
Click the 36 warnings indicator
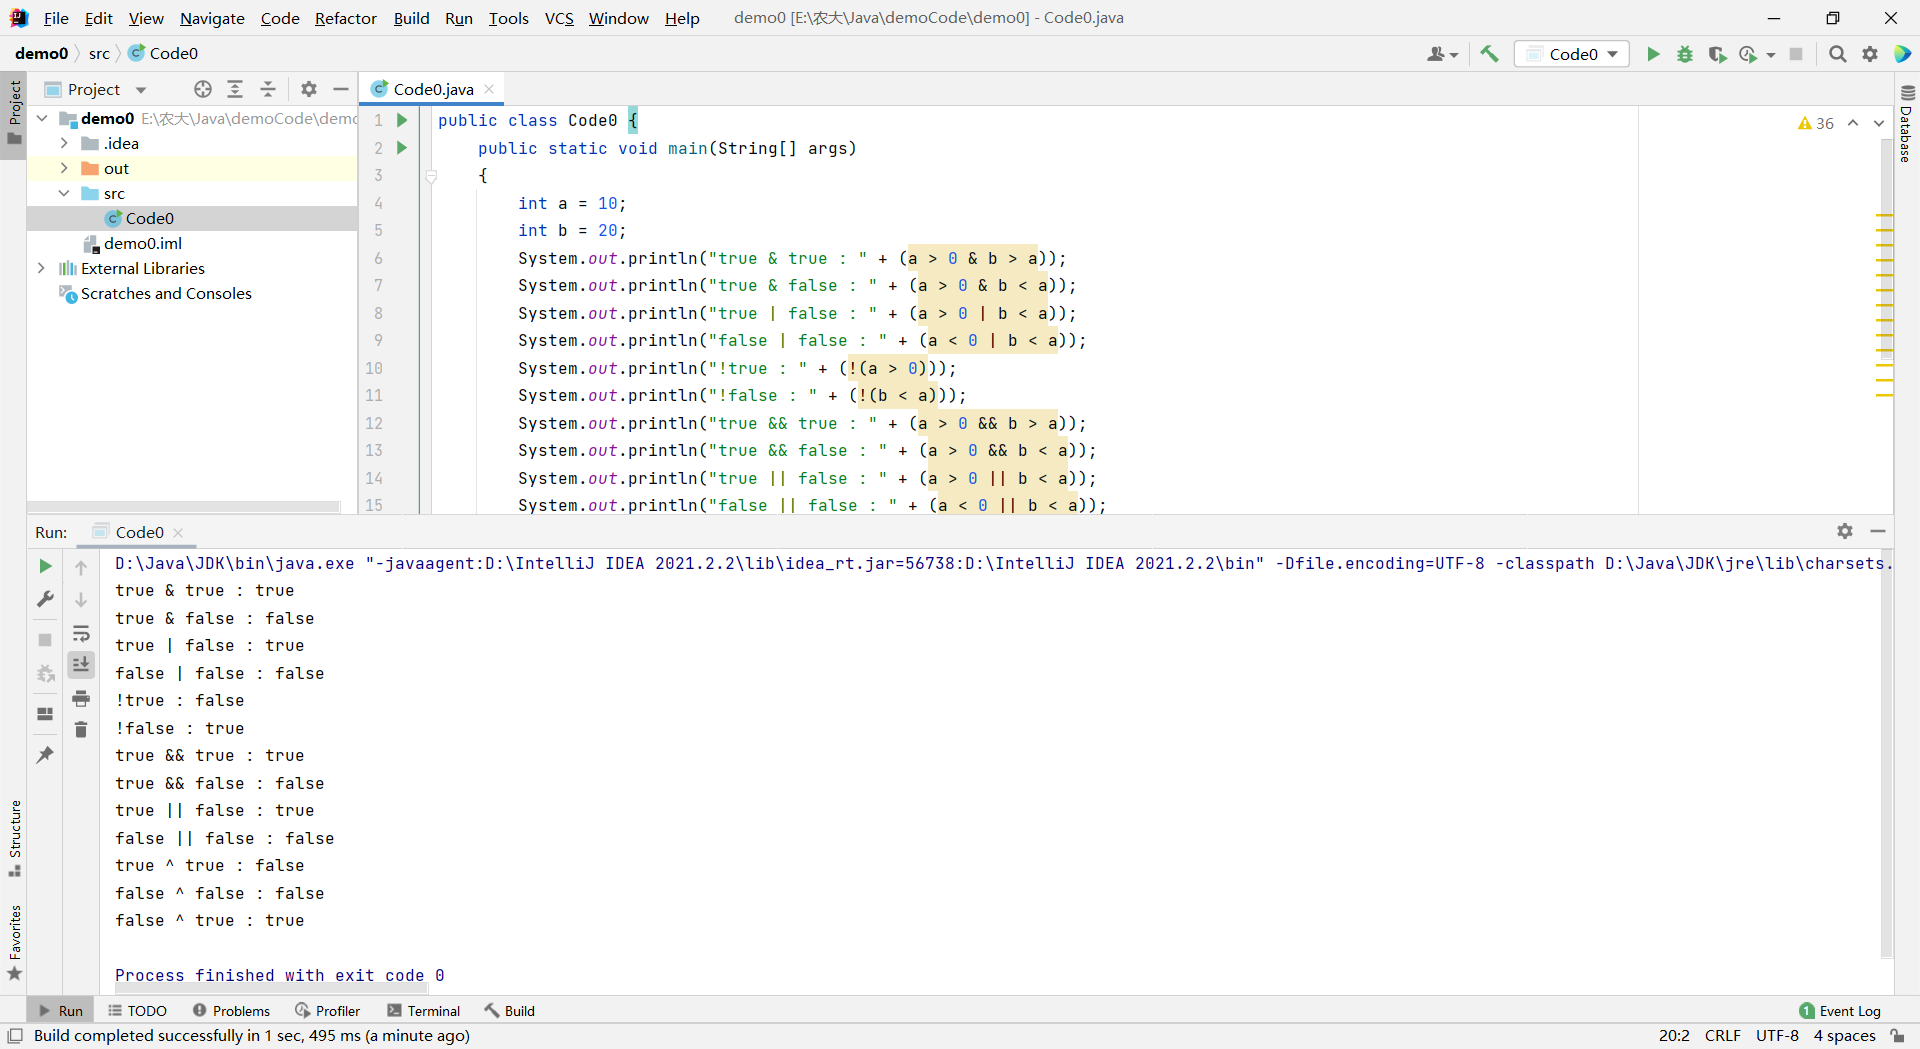tap(1816, 123)
